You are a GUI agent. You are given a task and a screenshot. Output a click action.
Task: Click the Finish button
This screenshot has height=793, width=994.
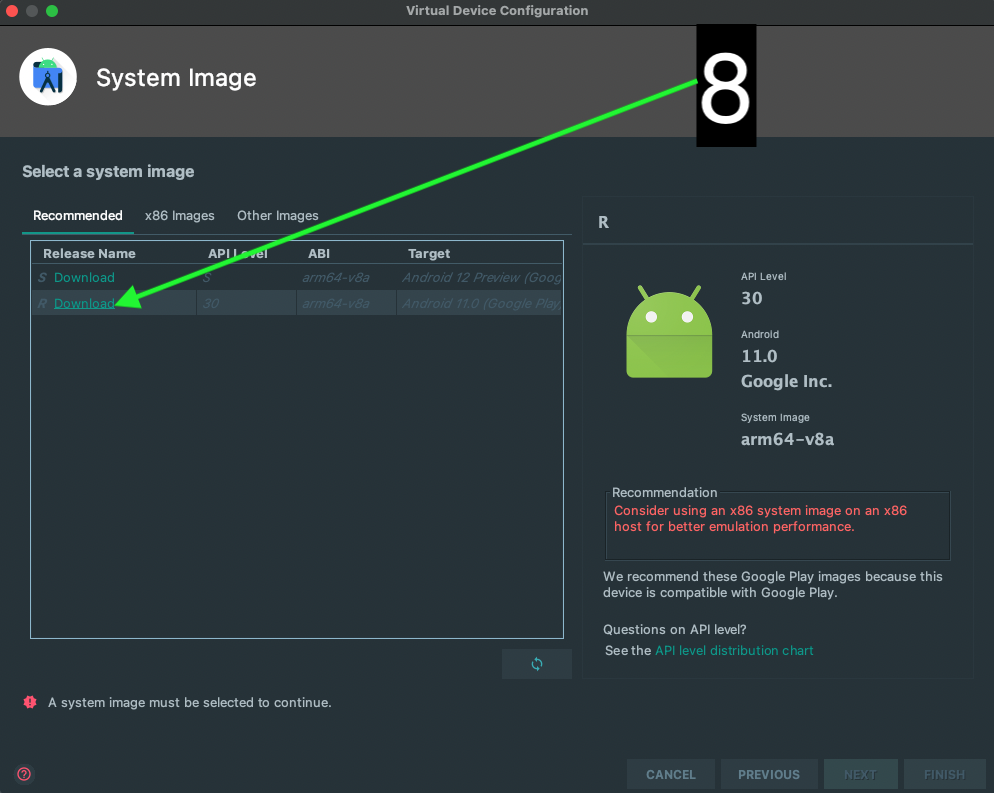point(944,774)
